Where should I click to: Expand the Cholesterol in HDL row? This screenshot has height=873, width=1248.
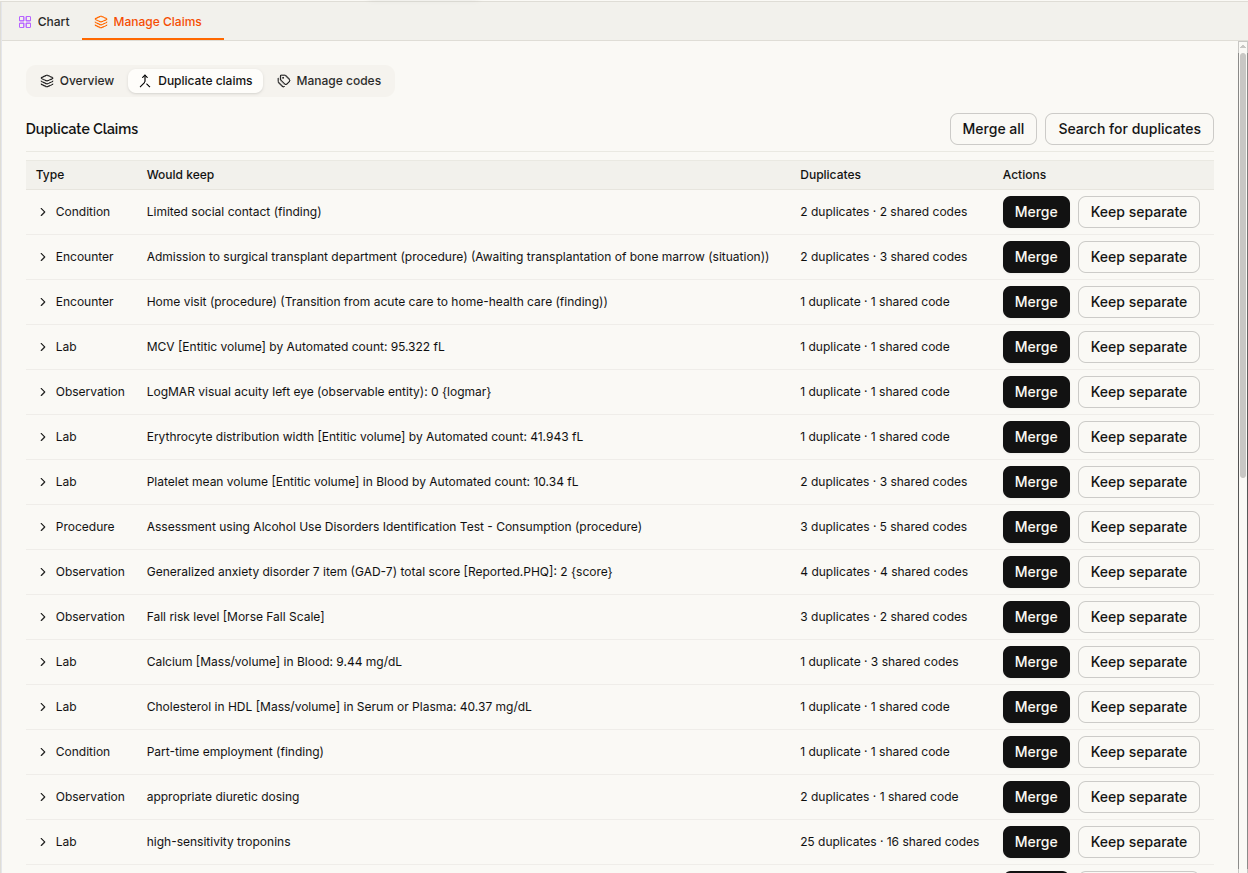tap(43, 707)
